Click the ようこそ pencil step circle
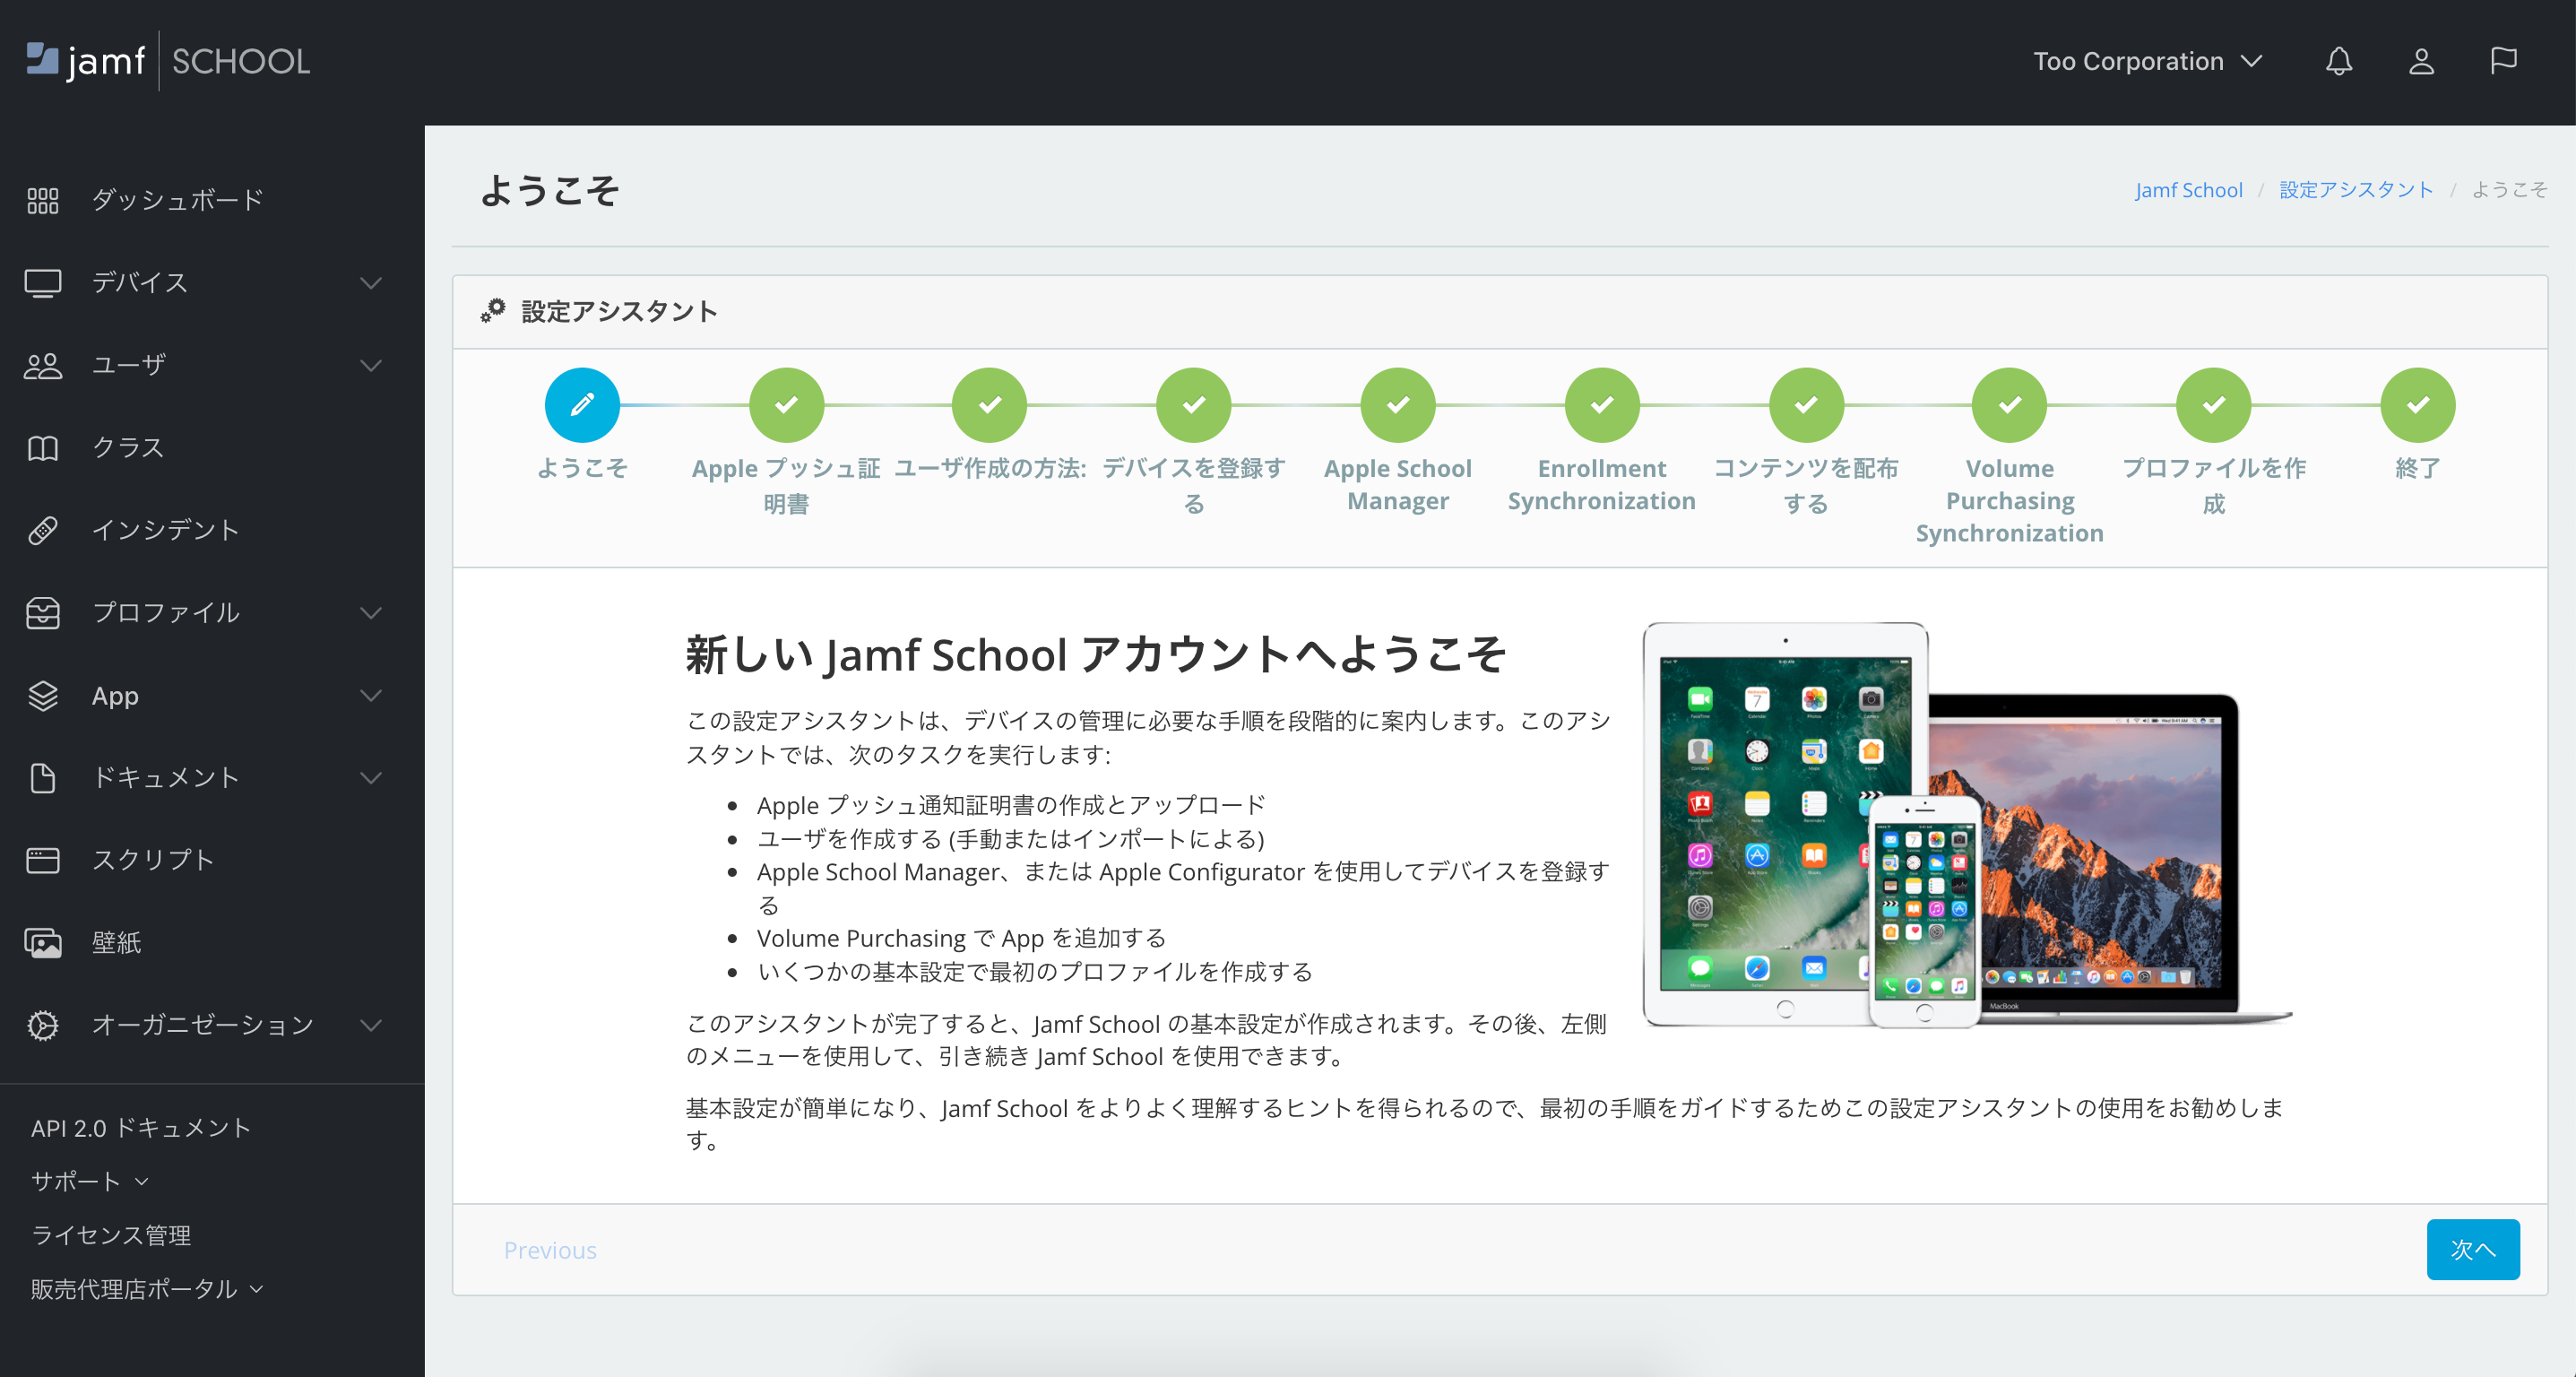 [582, 404]
